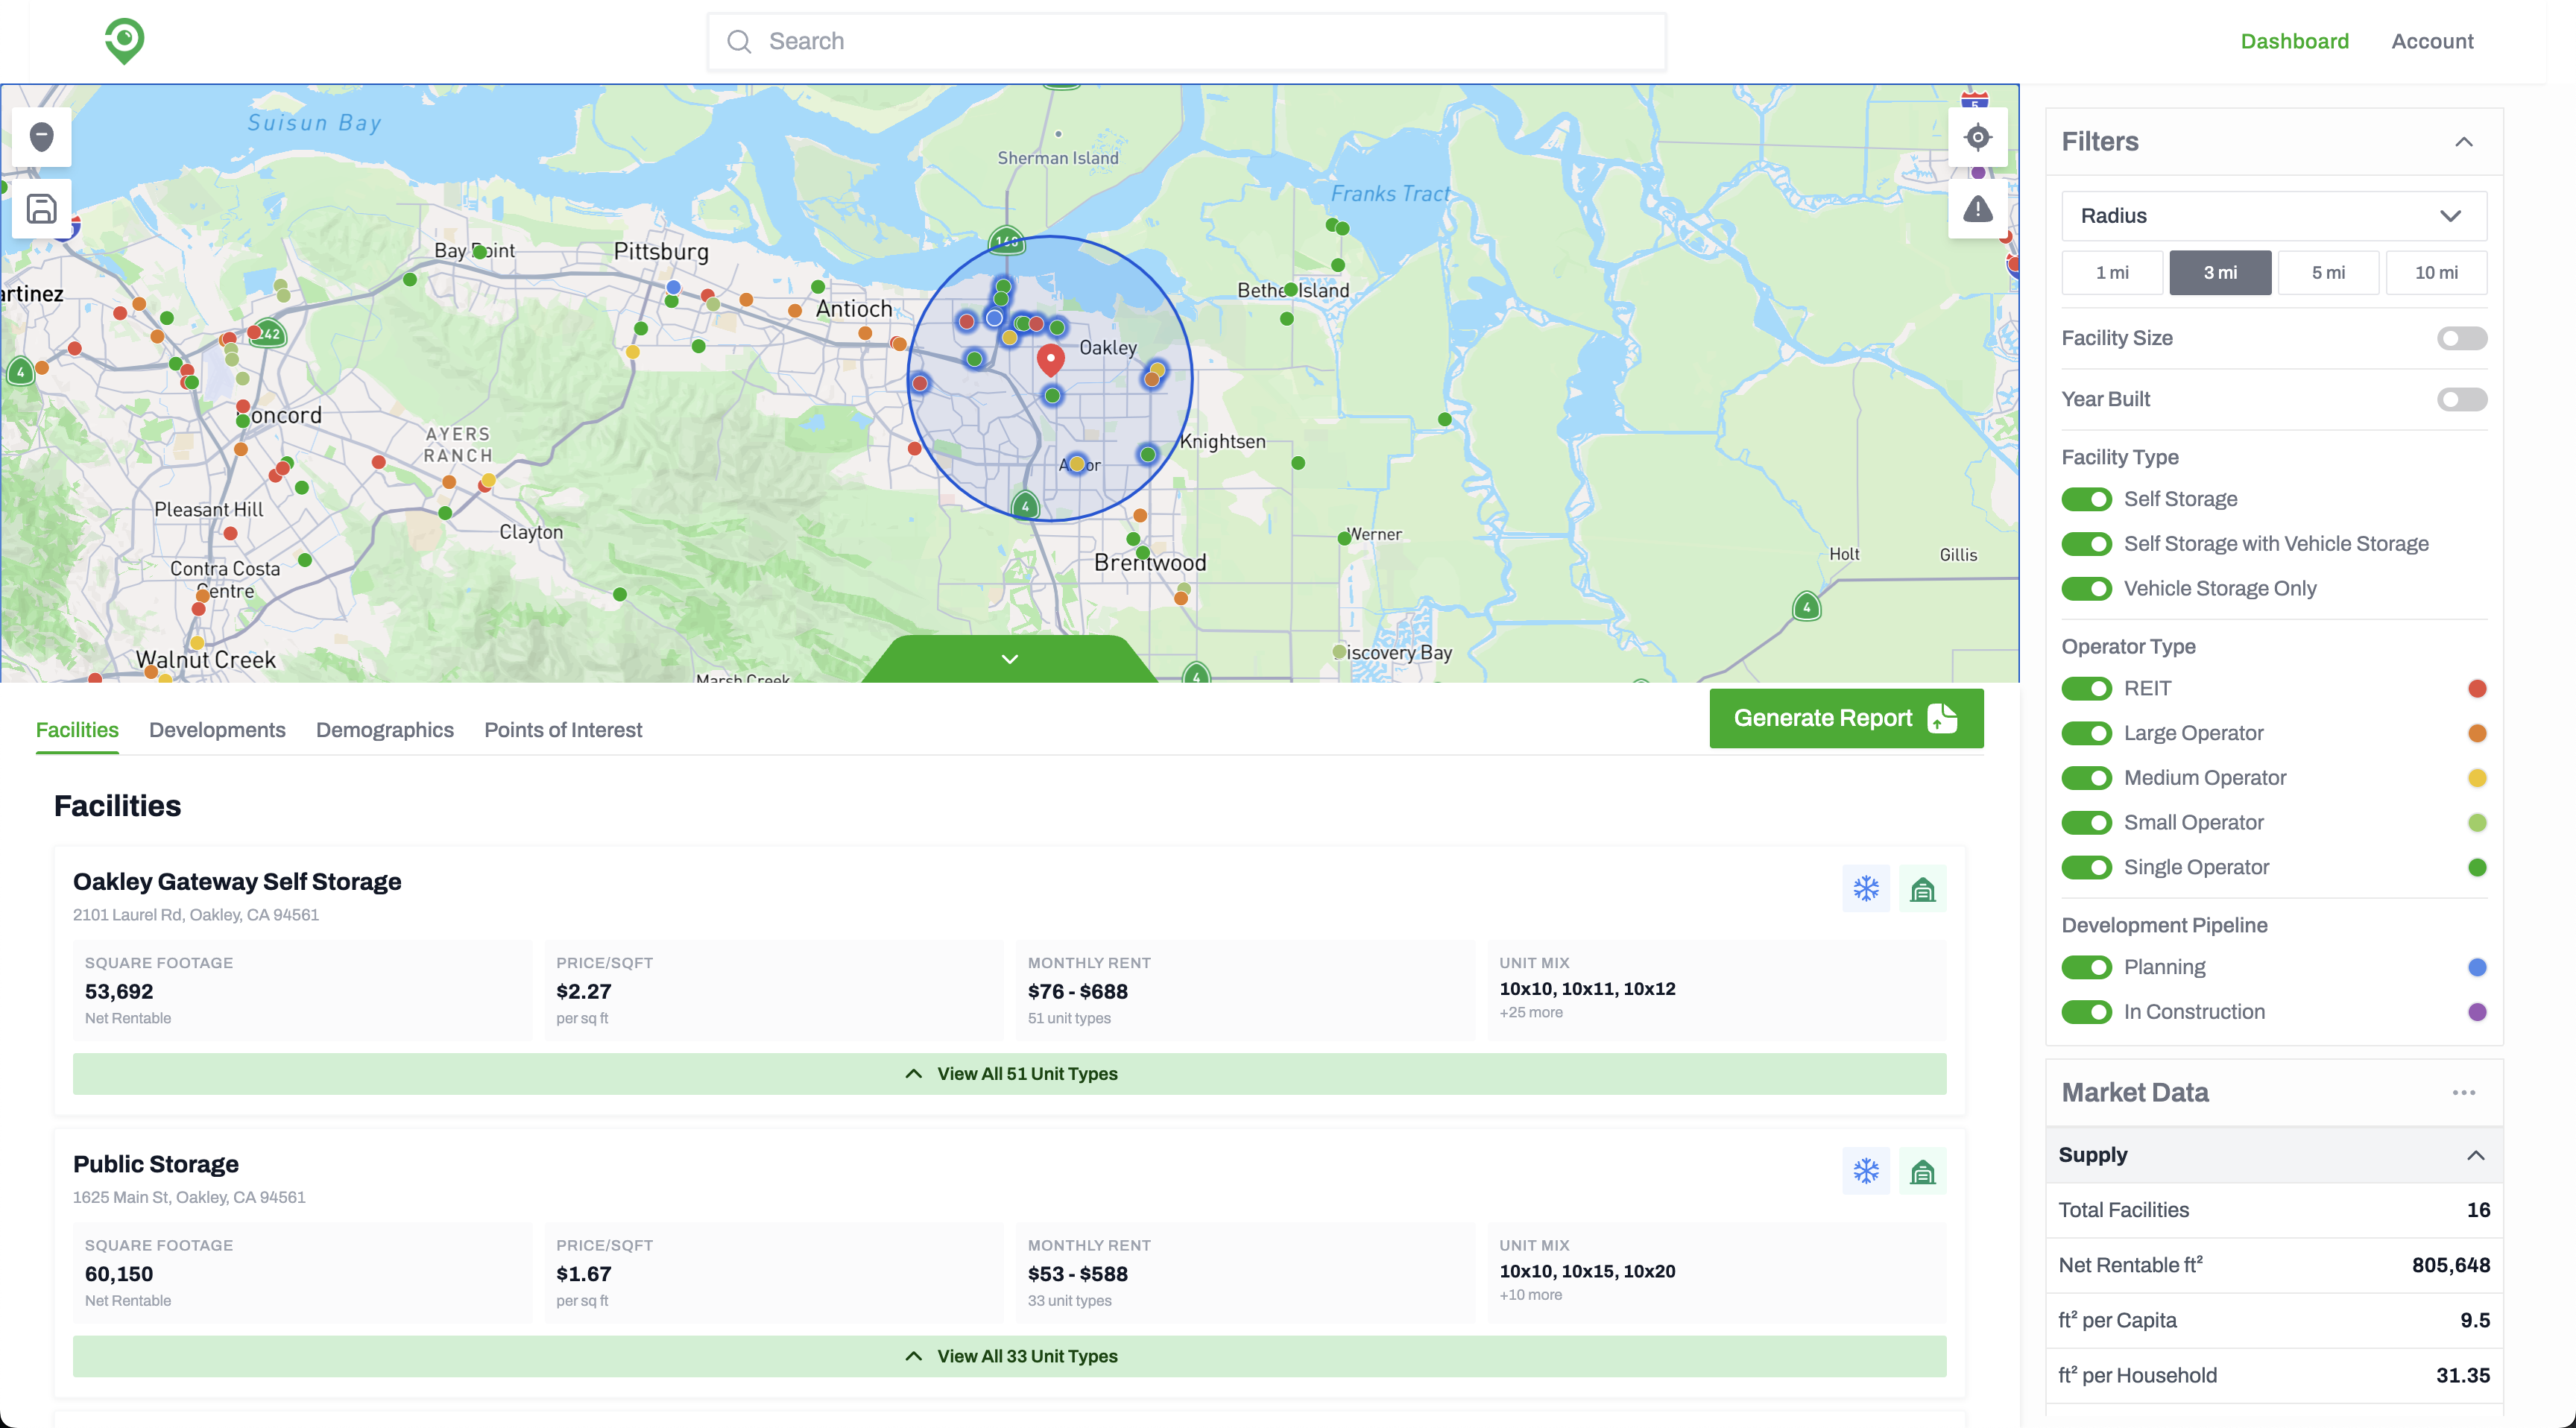Screen dimensions: 2576x1428
Task: Disable the REIT operator toggle
Action: pos(2086,689)
